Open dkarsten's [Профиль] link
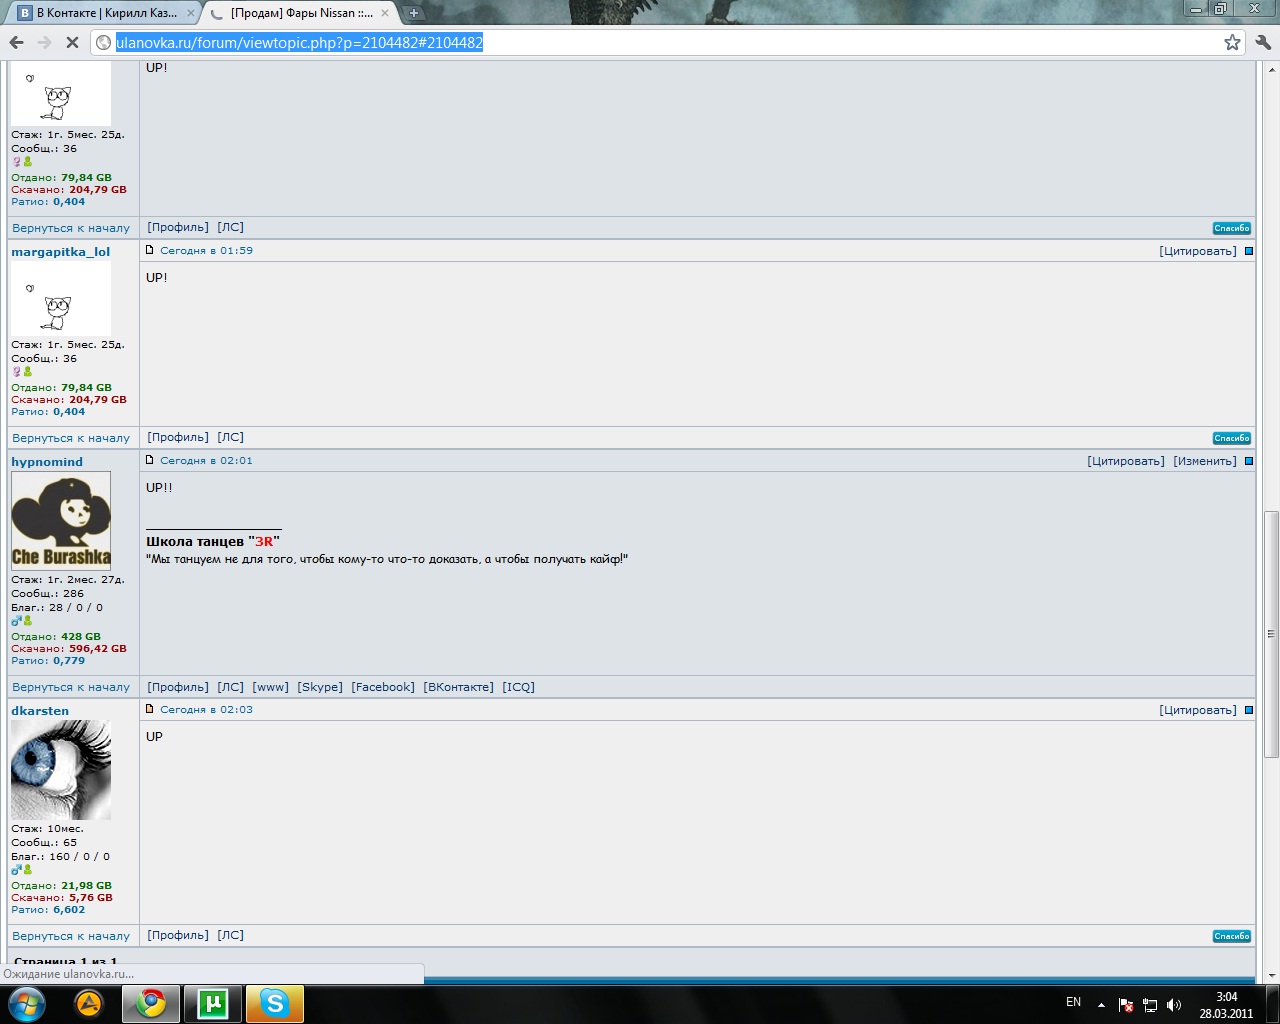 point(178,935)
